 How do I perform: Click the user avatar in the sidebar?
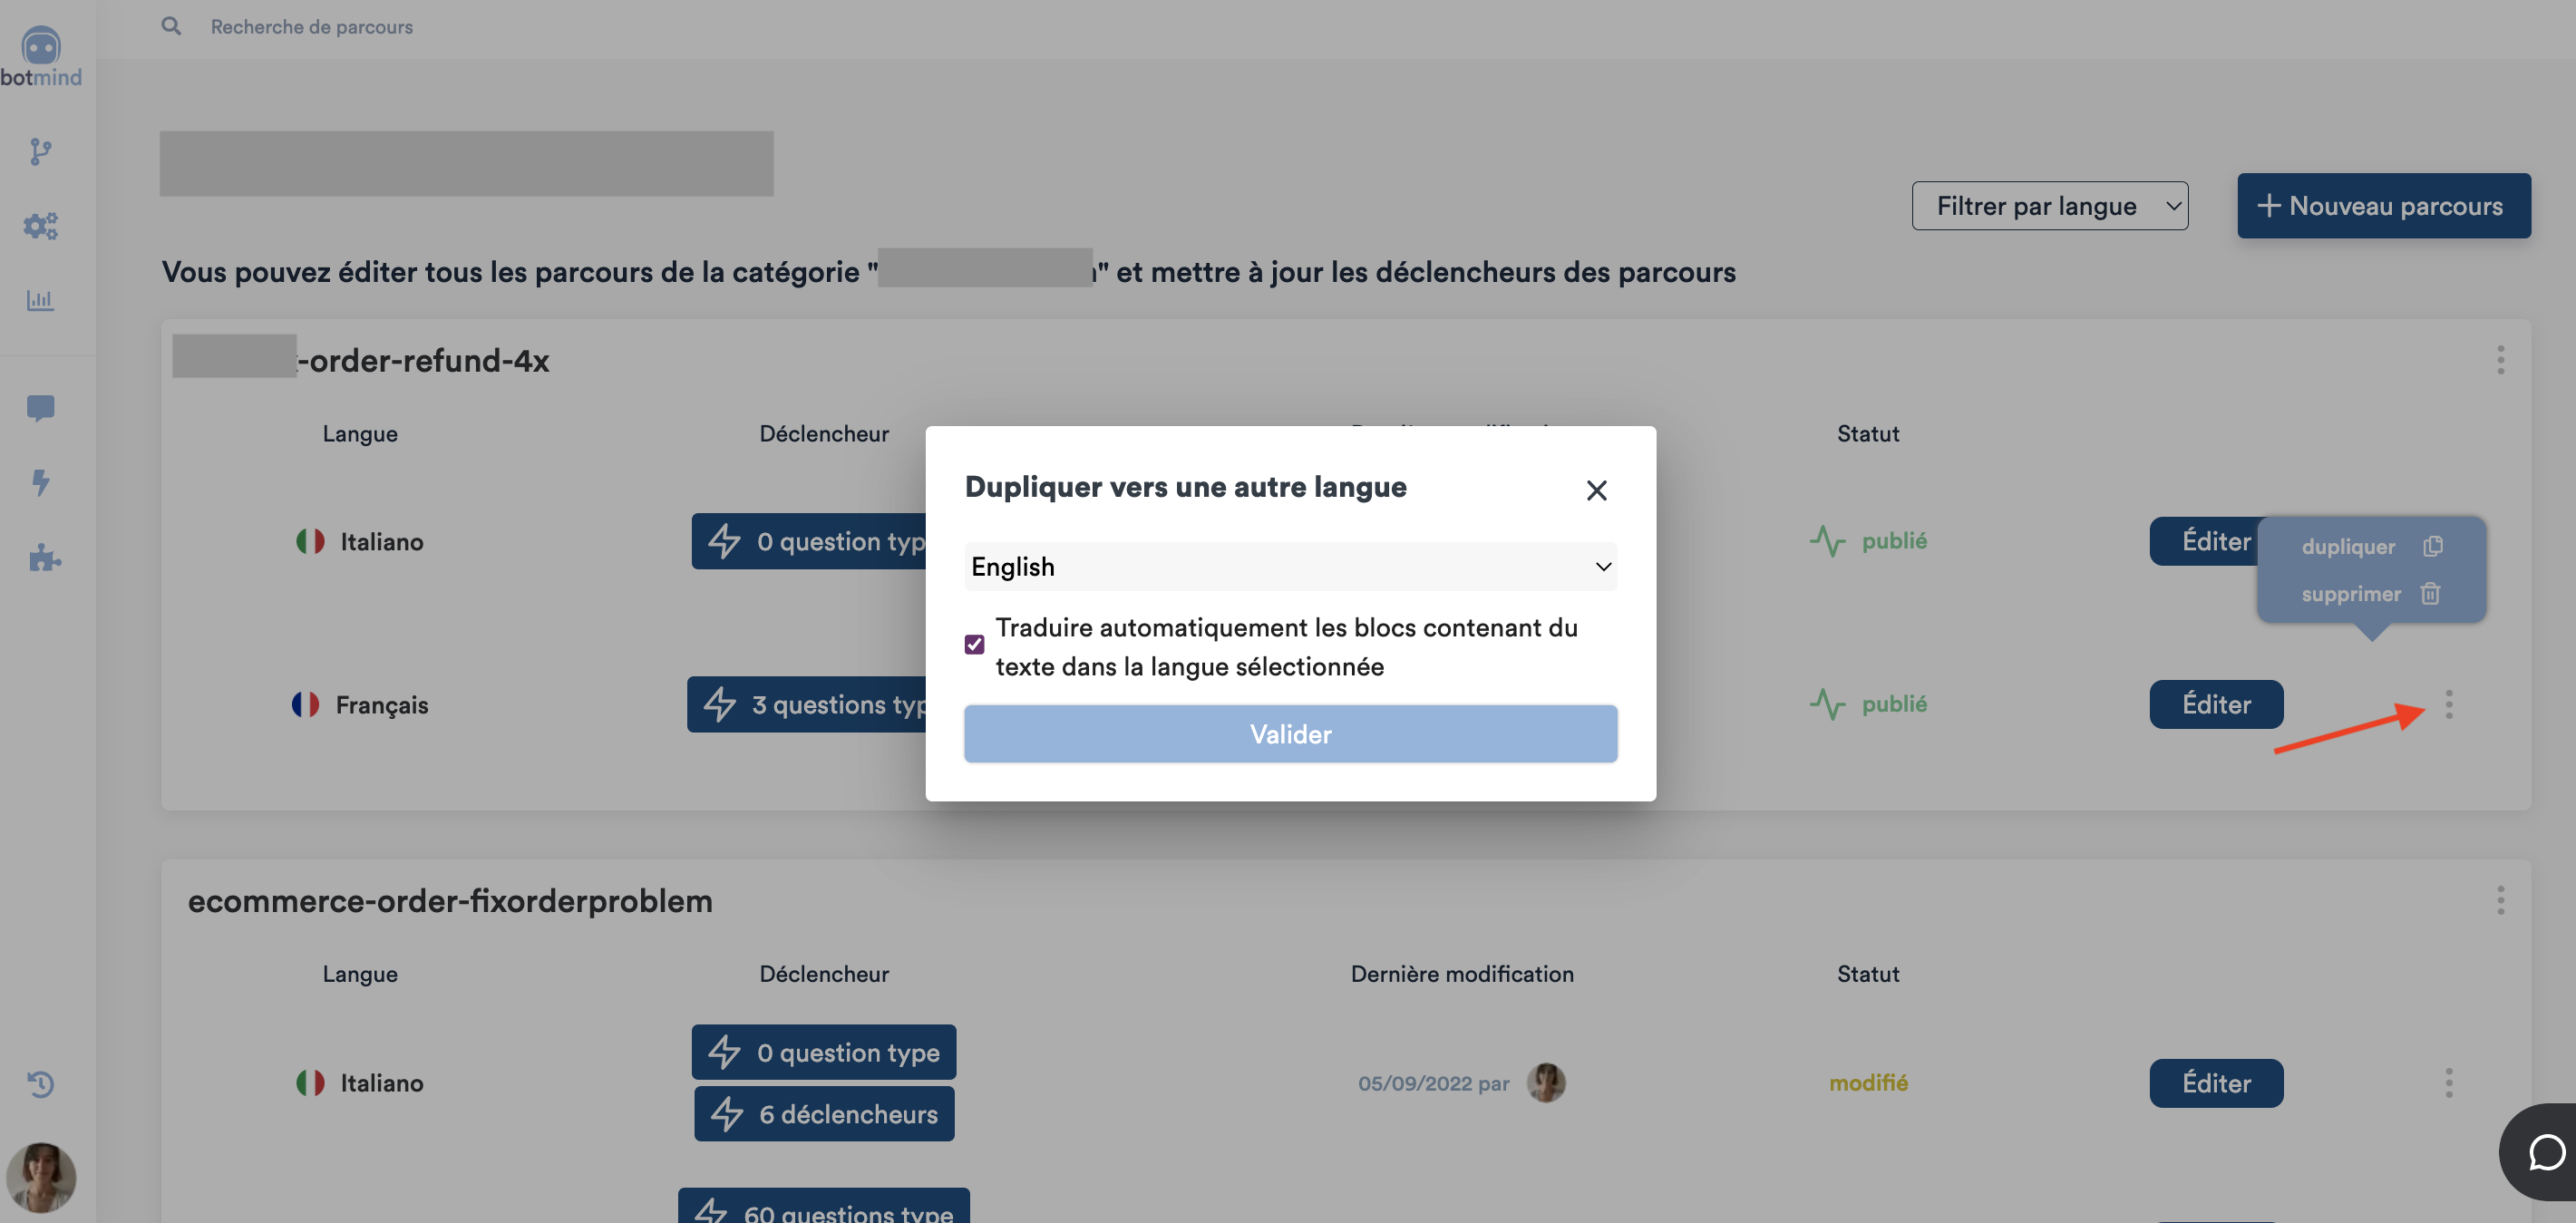[41, 1176]
